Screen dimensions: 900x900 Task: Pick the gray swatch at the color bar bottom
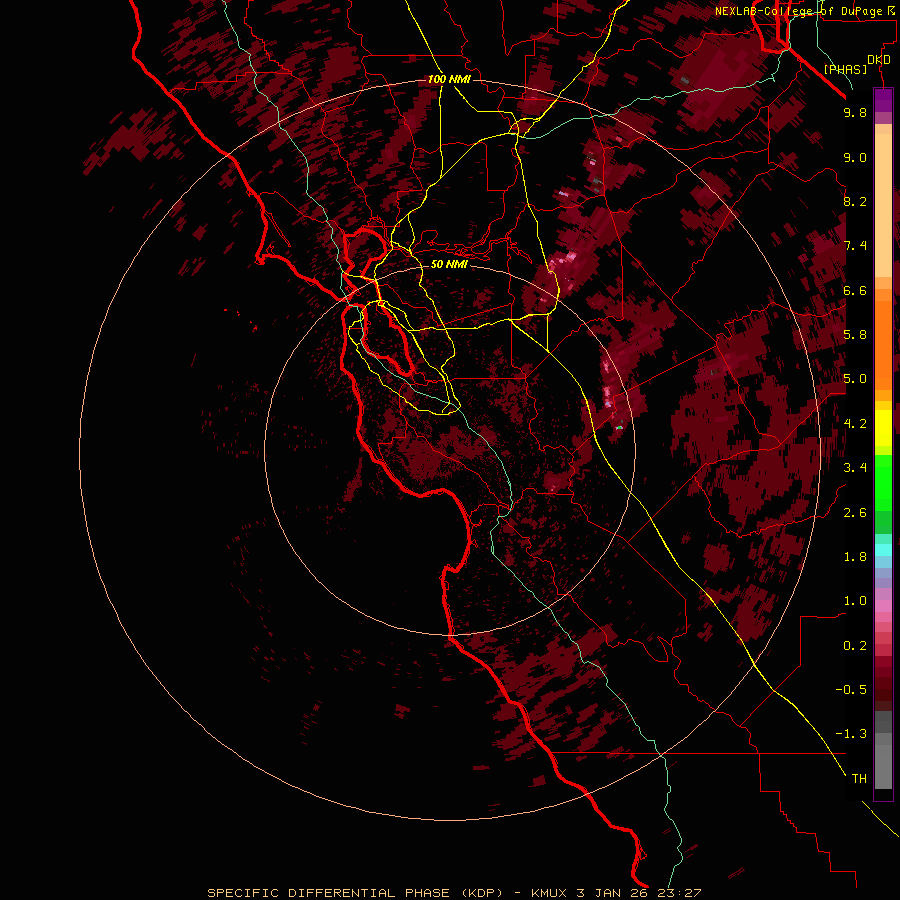[883, 769]
